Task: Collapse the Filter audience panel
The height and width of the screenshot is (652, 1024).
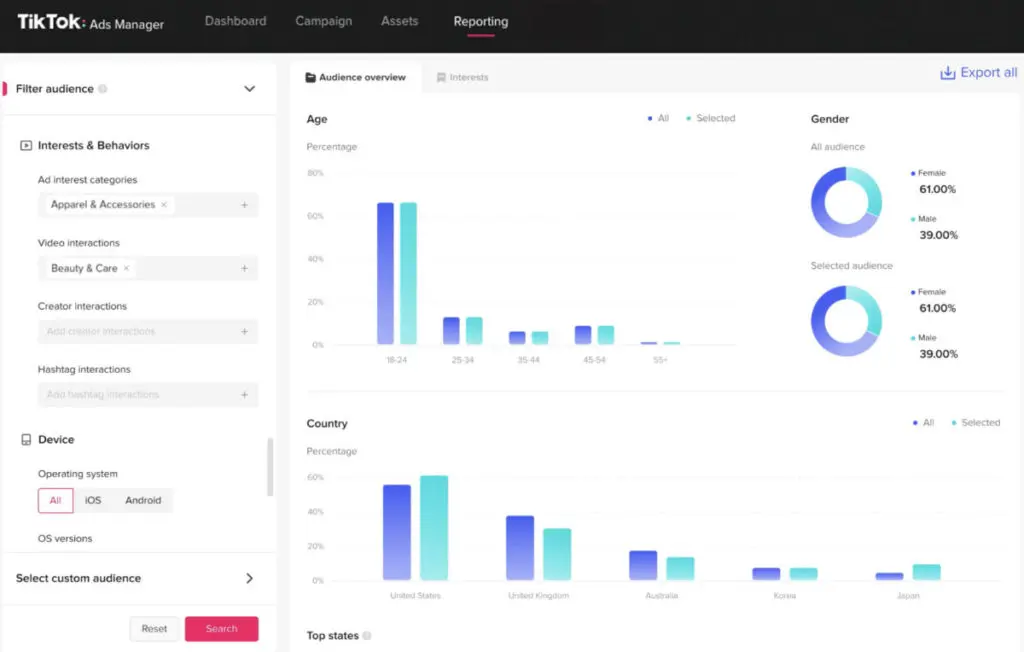Action: (250, 88)
